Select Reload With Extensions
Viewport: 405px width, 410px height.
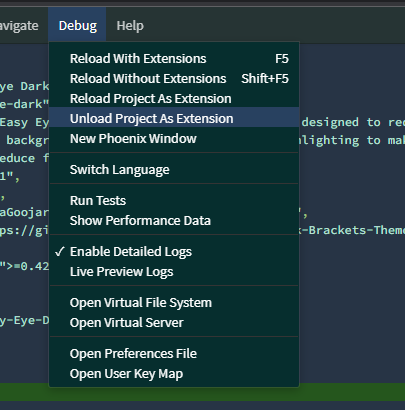coord(174,59)
